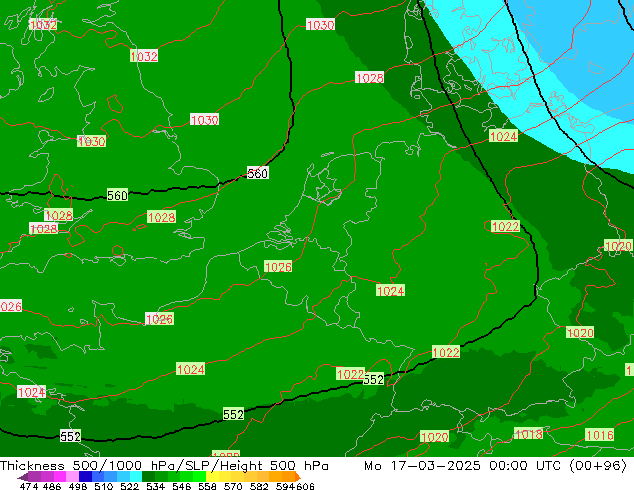Click the 486 legend value
The width and height of the screenshot is (634, 490).
point(52,486)
